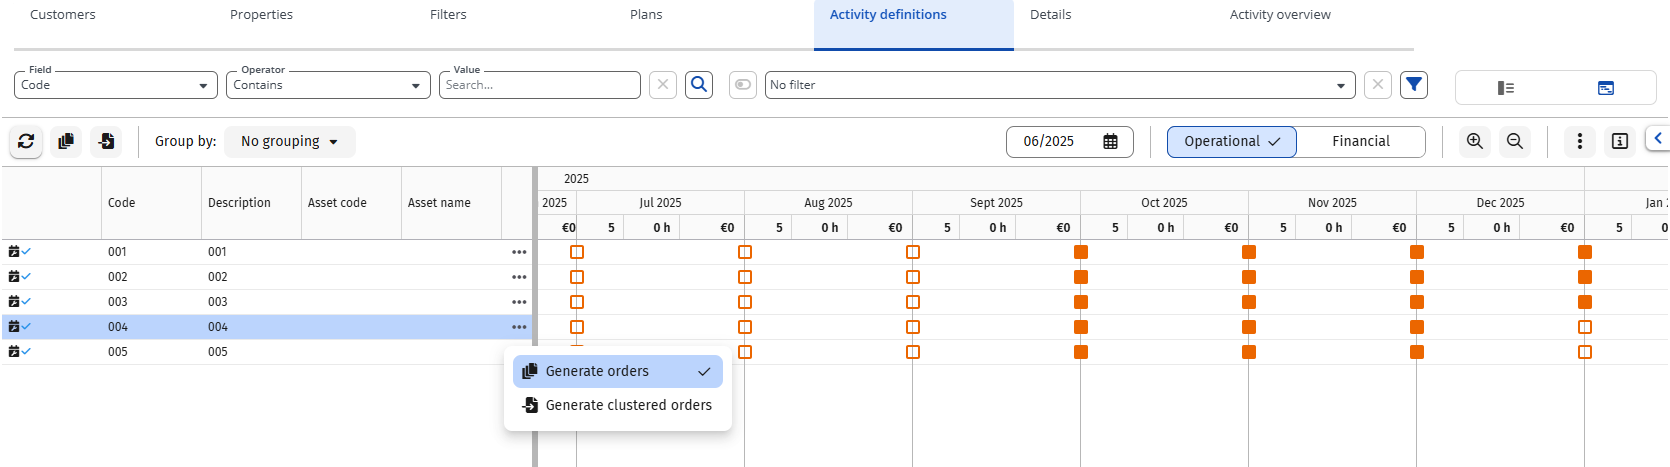
Task: Switch to Financial view
Action: pyautogui.click(x=1360, y=142)
